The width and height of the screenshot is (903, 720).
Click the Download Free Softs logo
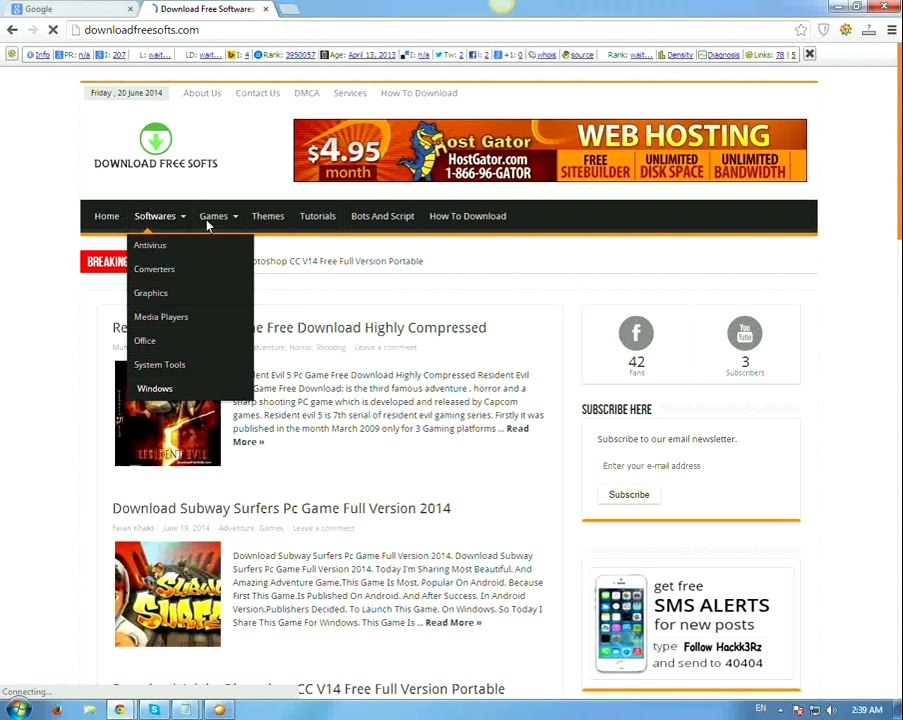coord(155,146)
